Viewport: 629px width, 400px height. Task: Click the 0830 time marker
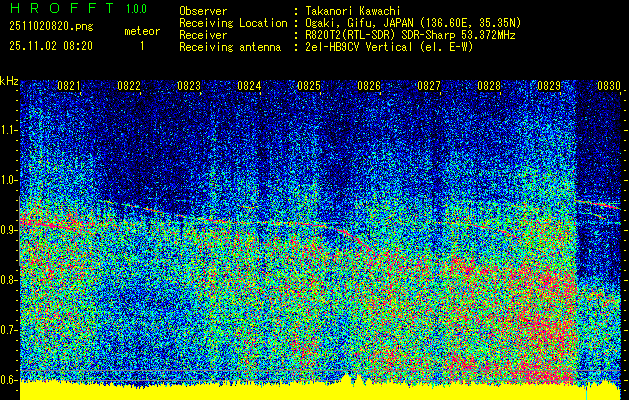[609, 86]
